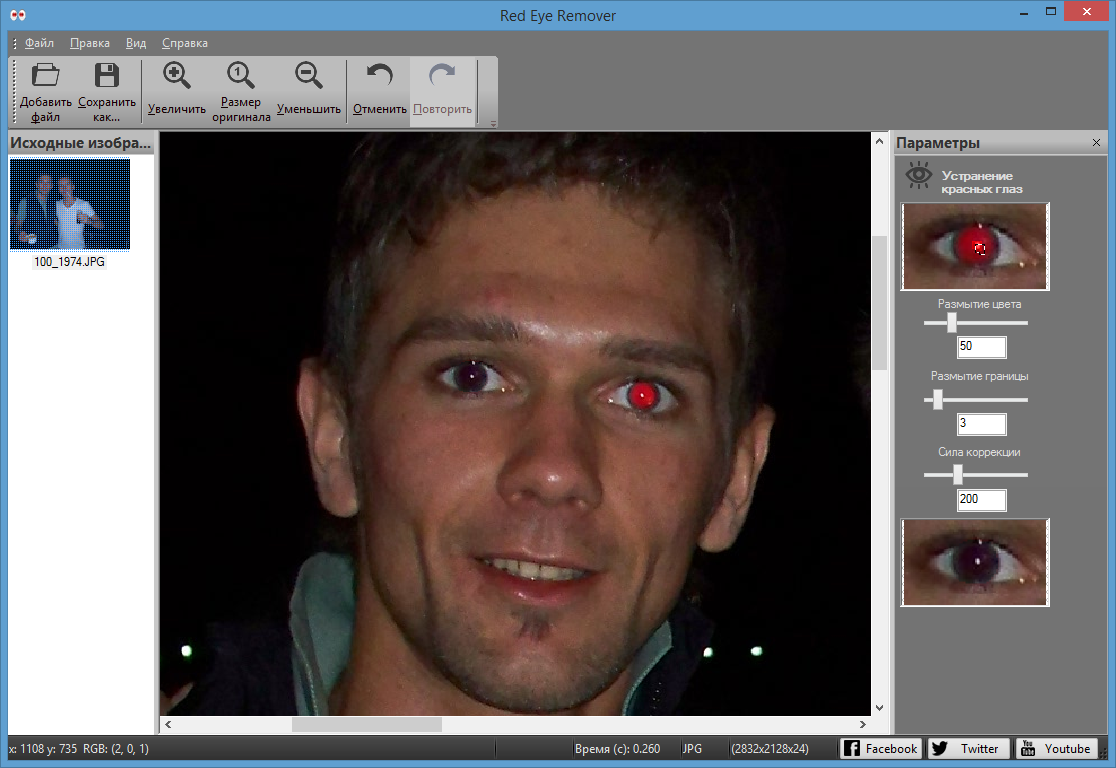Click the Размытие границы value field

(981, 423)
